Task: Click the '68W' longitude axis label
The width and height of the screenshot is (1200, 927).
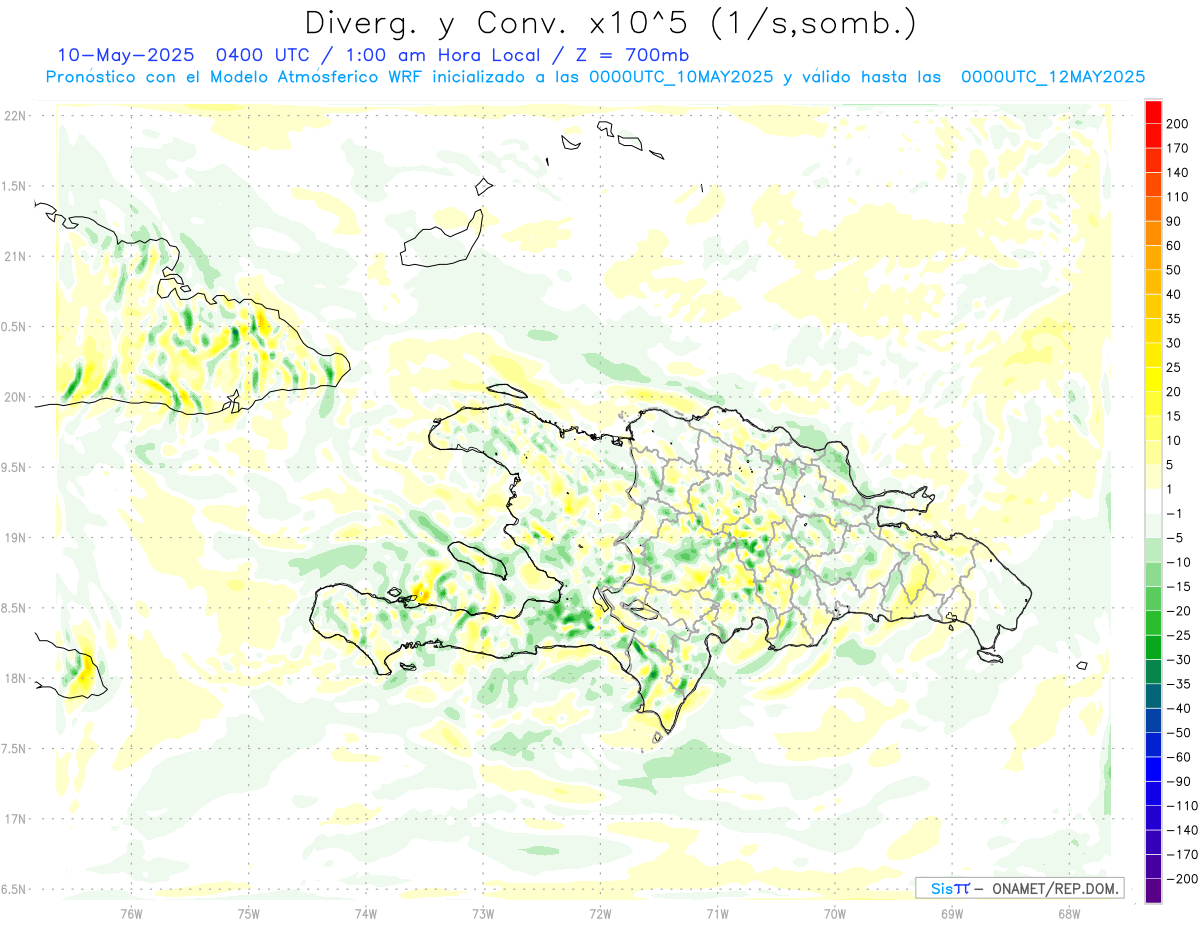Action: pyautogui.click(x=1069, y=913)
